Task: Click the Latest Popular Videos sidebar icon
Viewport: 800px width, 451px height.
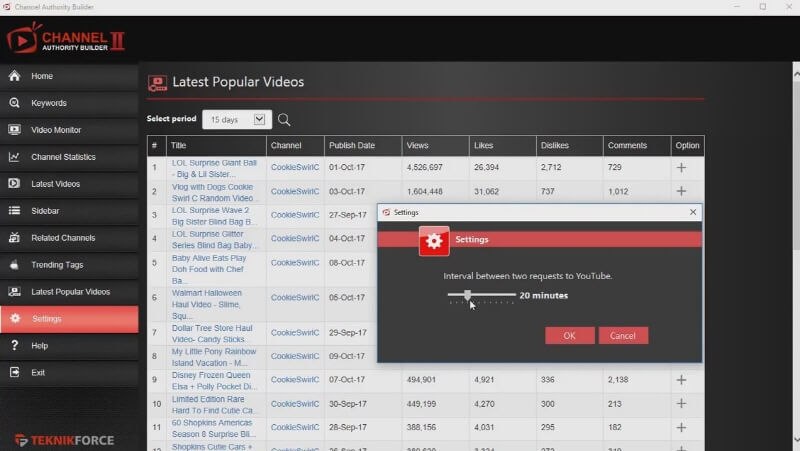Action: pos(14,291)
